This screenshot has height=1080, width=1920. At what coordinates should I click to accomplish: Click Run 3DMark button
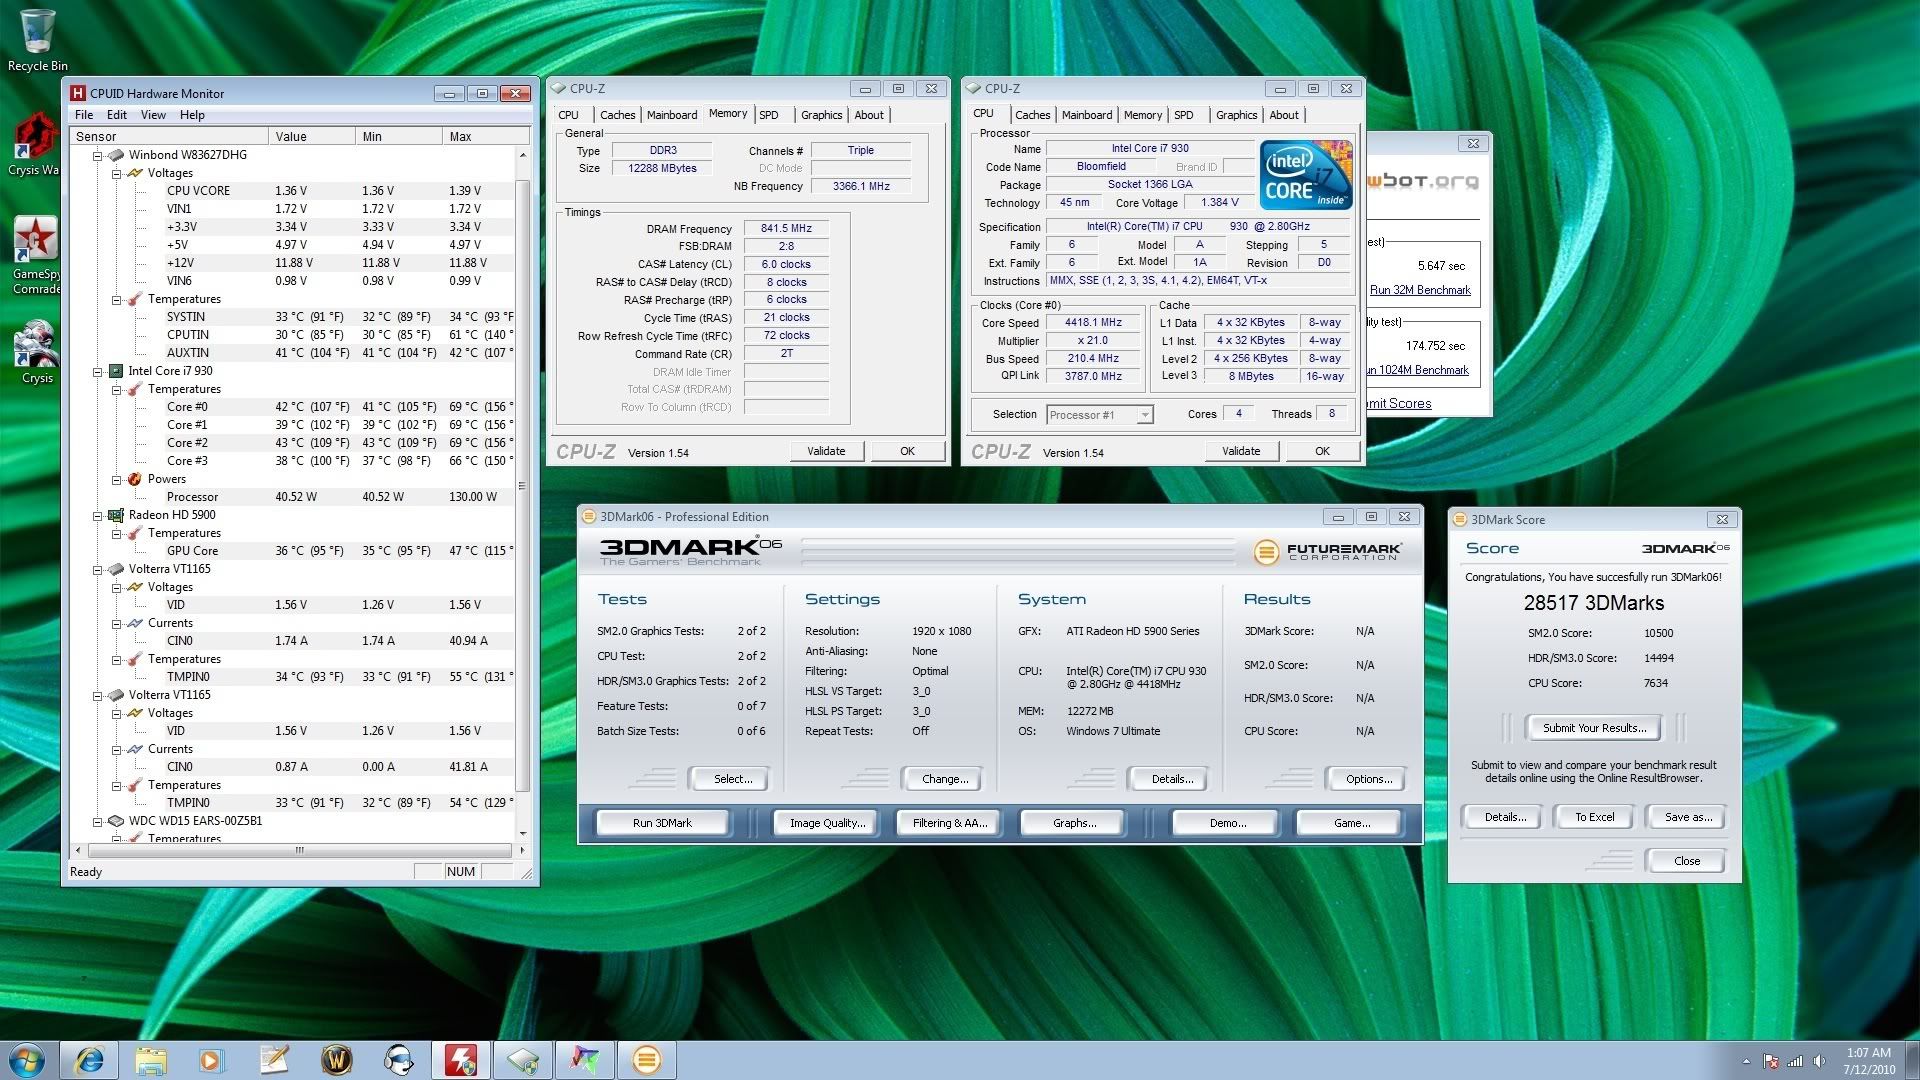(662, 823)
